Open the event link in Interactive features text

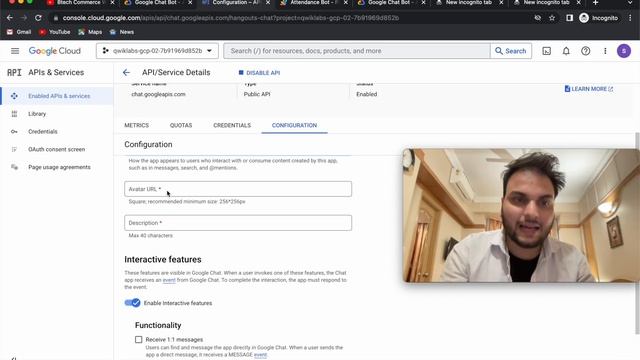169,280
